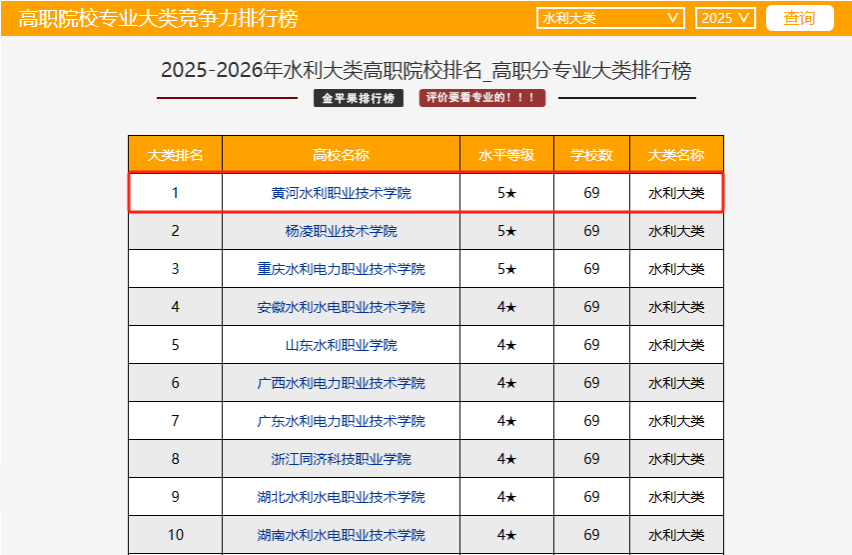852x555 pixels.
Task: Open 黄河水利职业技术学院 link
Action: (341, 193)
